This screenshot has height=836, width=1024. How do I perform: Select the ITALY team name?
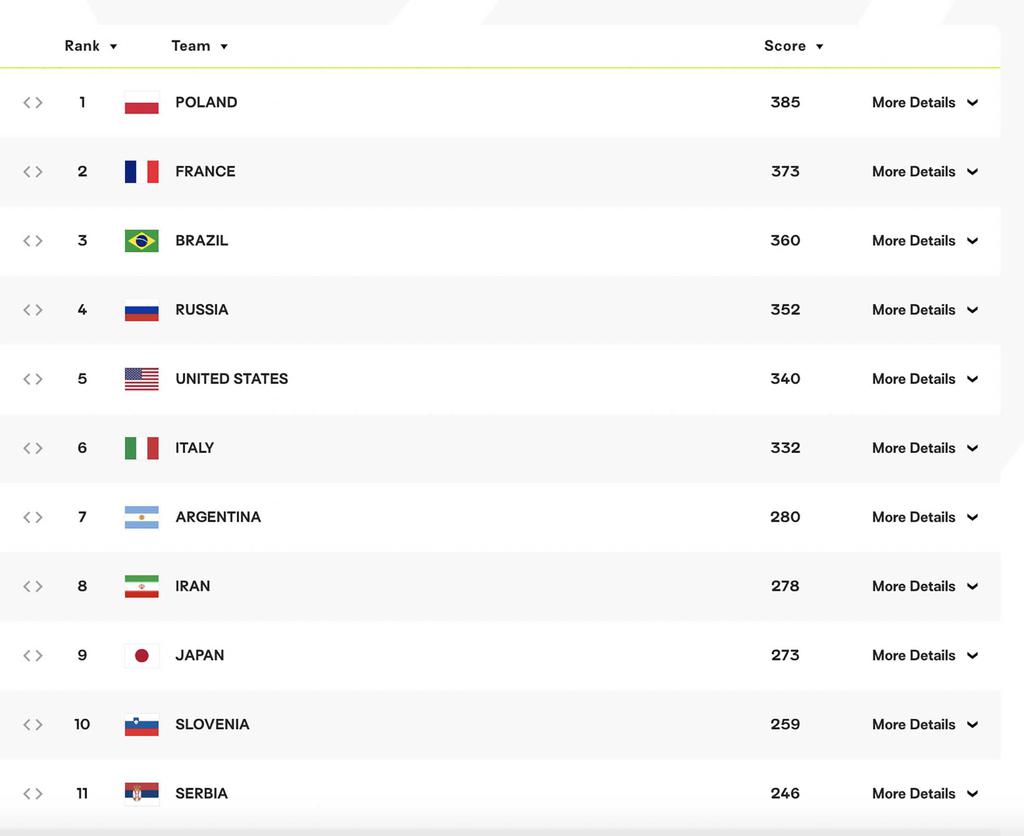tap(195, 448)
